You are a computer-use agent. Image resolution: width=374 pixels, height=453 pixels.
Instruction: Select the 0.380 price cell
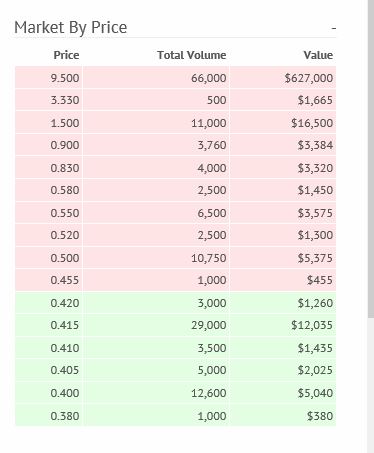pos(49,416)
